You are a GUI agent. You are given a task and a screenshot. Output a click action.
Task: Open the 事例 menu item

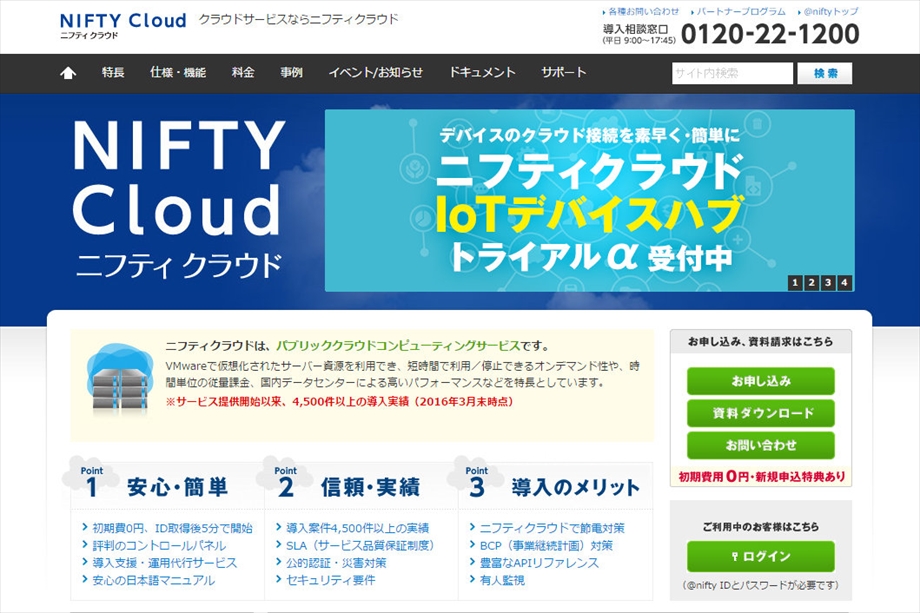tap(291, 72)
